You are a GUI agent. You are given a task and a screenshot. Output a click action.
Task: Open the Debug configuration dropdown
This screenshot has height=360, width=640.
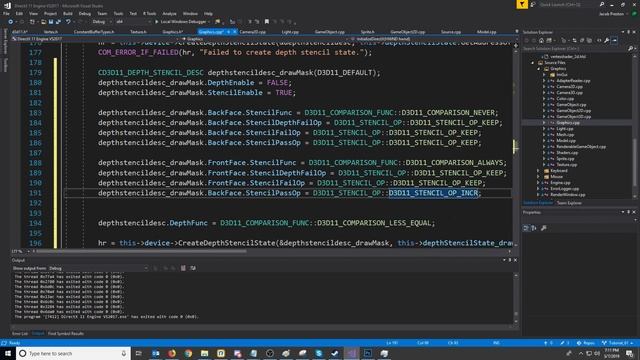pos(101,22)
